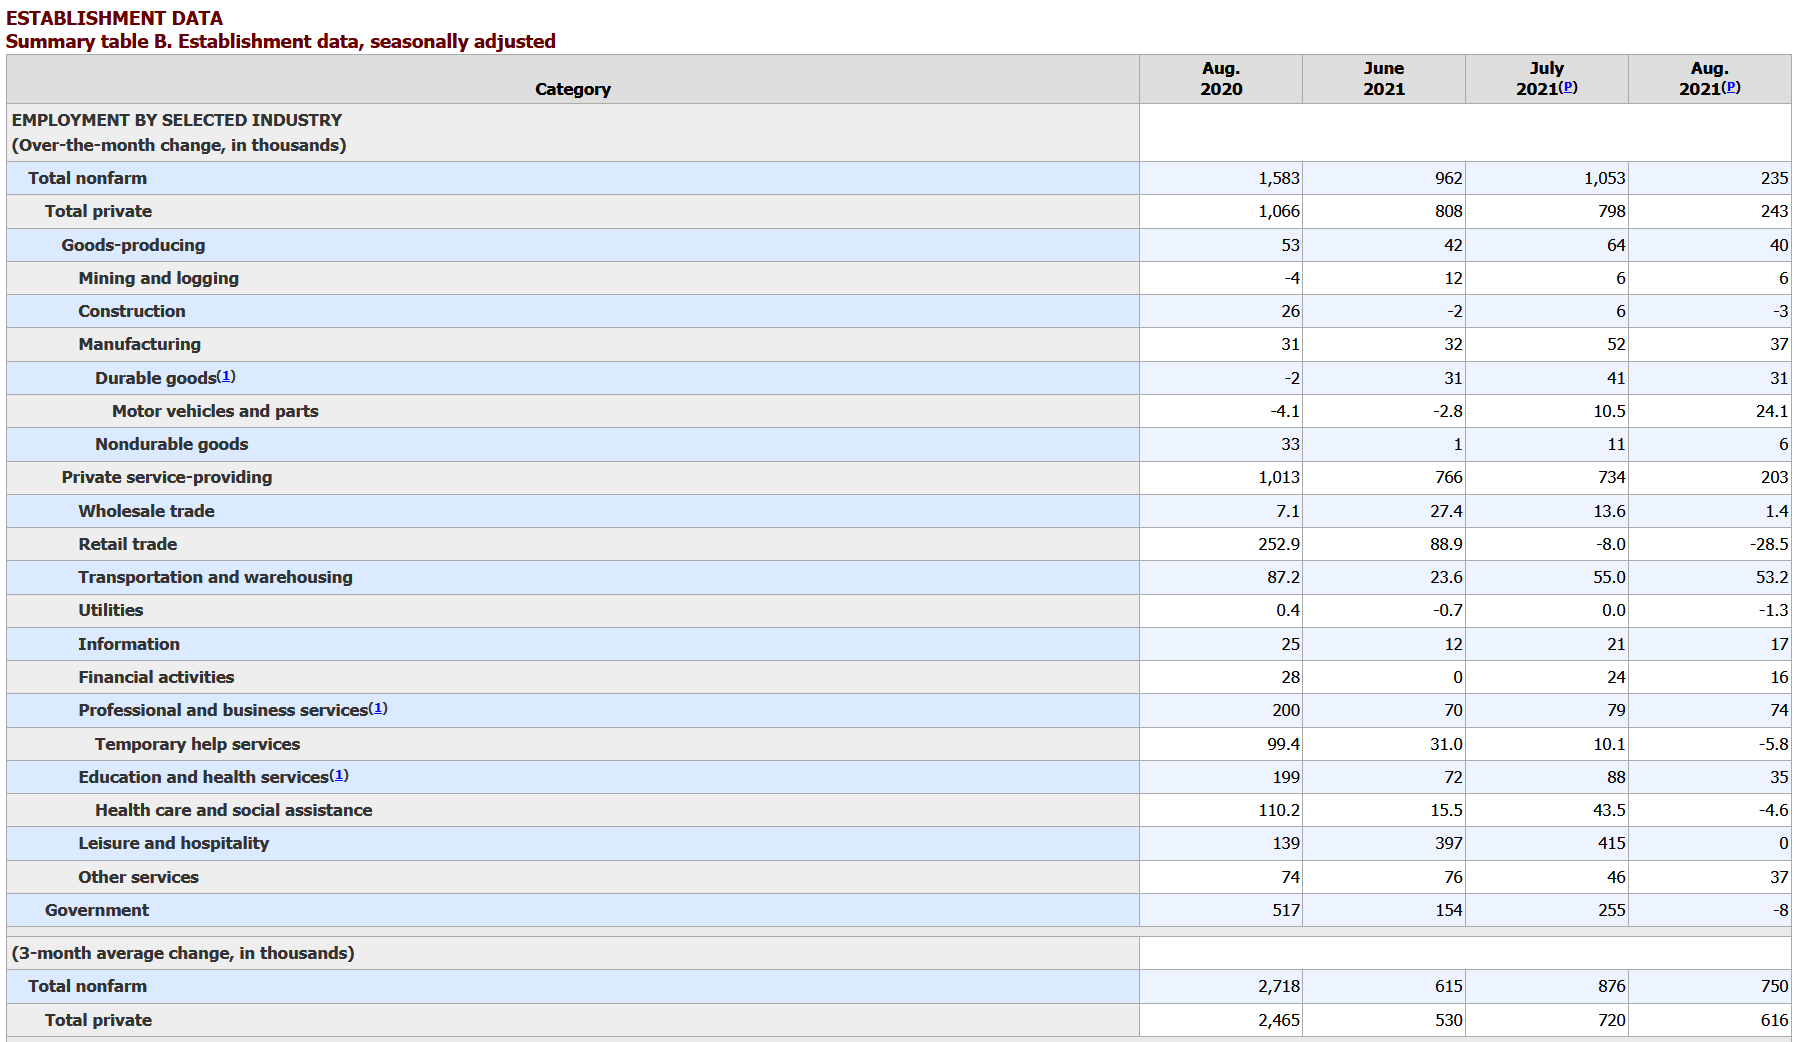Select the Private service-providing row label
1796x1042 pixels.
point(167,477)
